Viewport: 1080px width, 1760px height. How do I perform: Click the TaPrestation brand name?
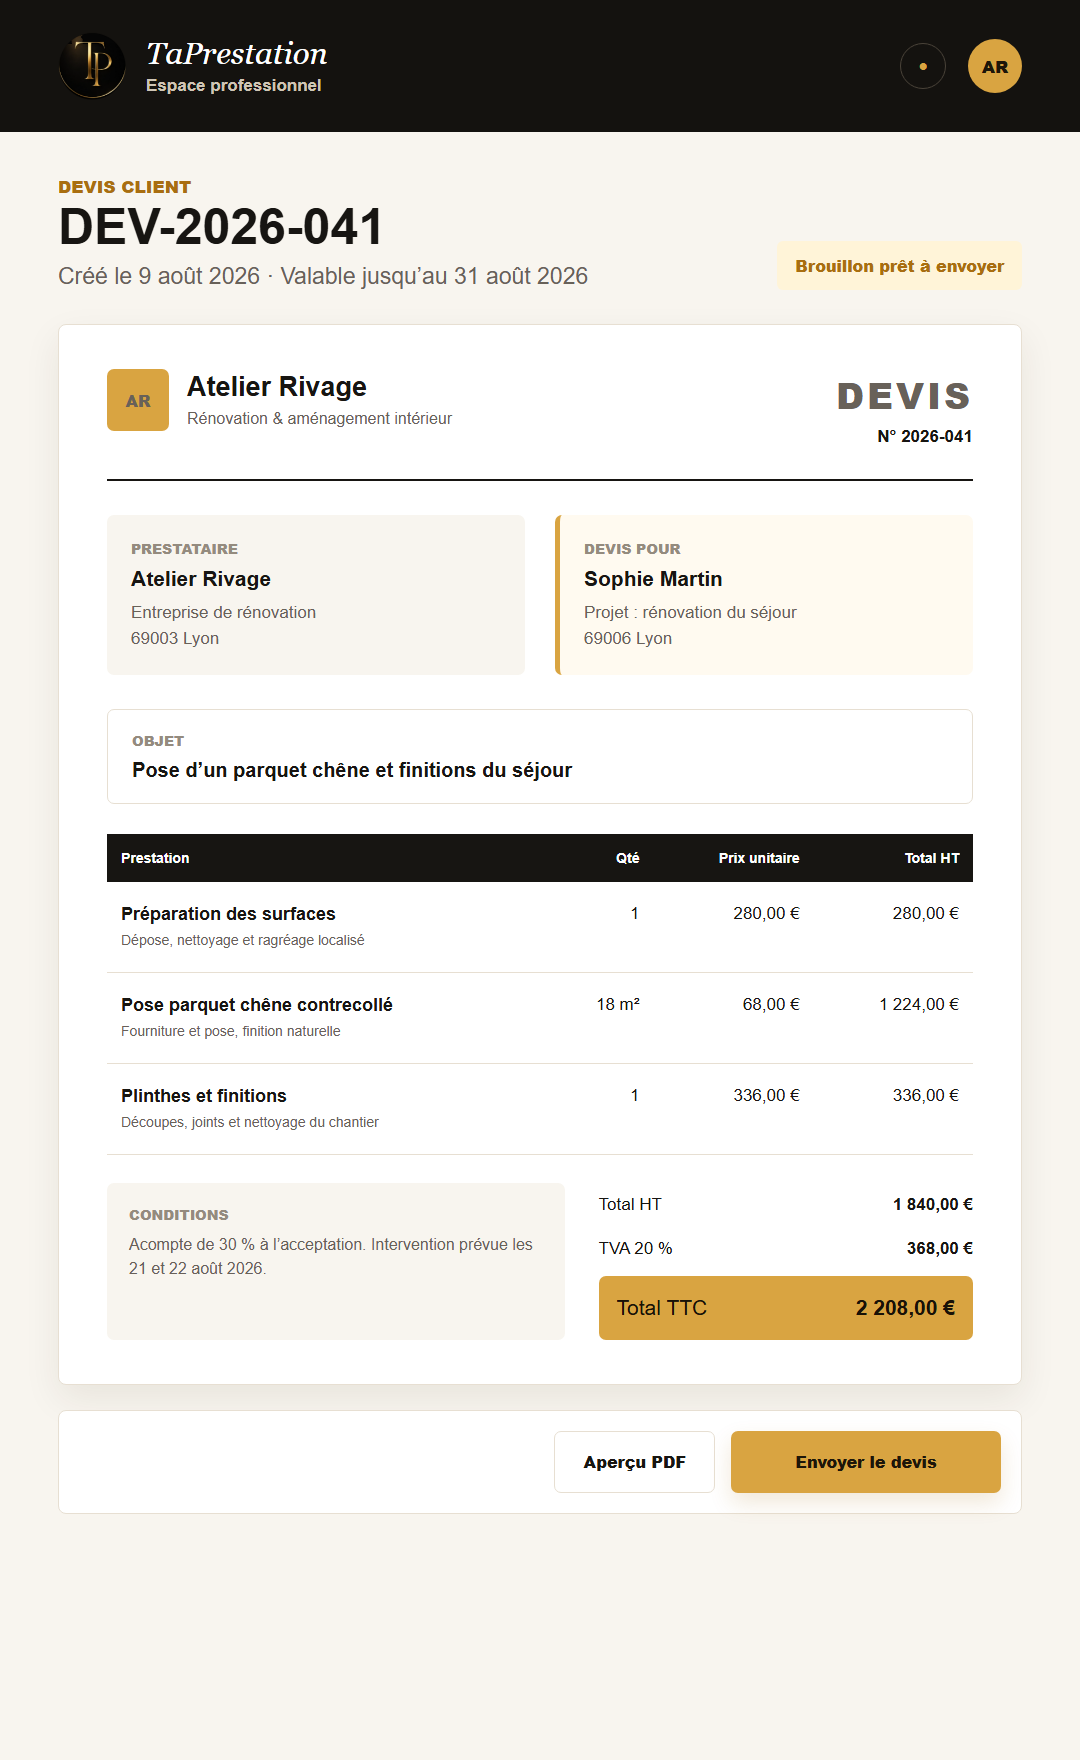point(237,53)
